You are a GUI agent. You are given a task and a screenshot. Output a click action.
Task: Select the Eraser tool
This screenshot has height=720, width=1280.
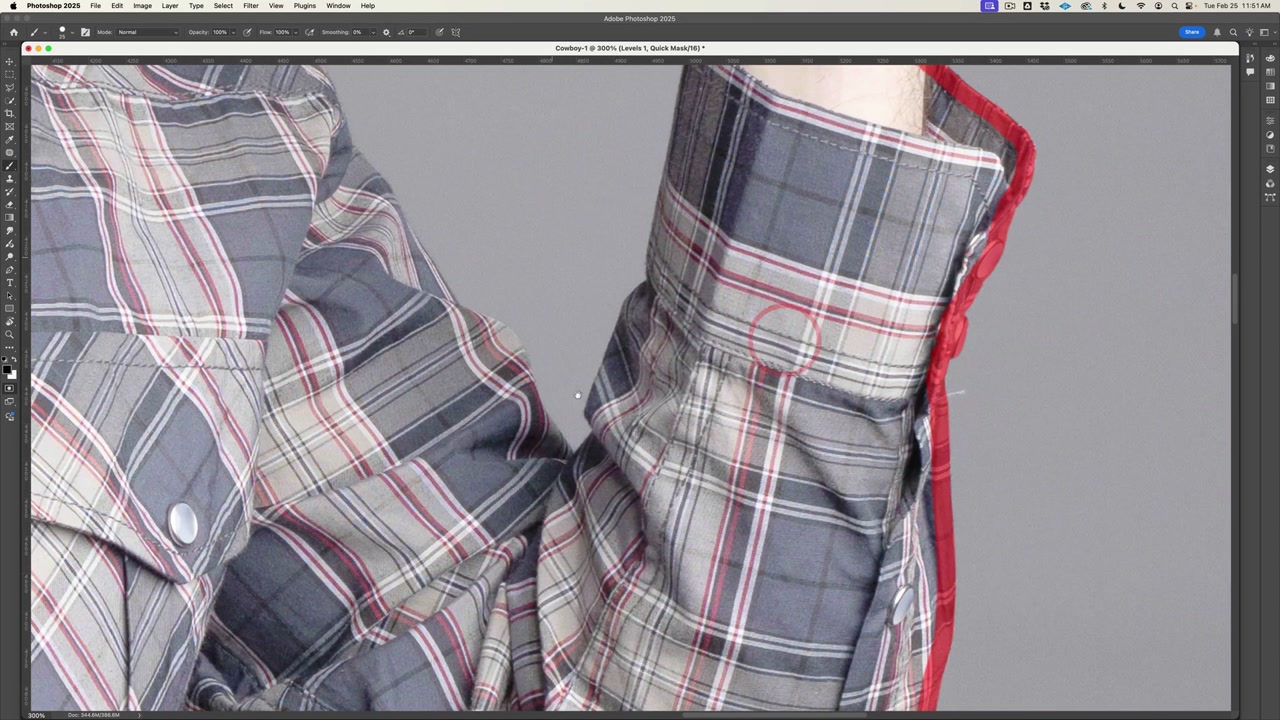click(x=10, y=201)
